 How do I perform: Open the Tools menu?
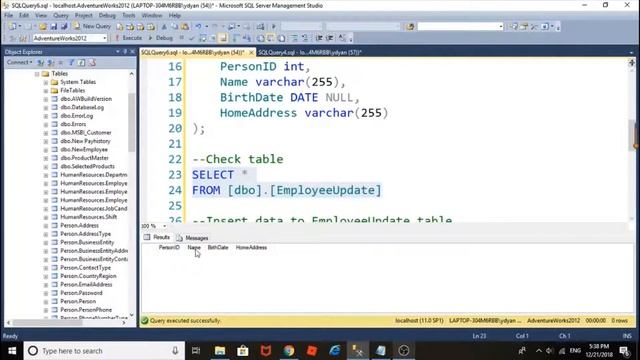pyautogui.click(x=129, y=16)
